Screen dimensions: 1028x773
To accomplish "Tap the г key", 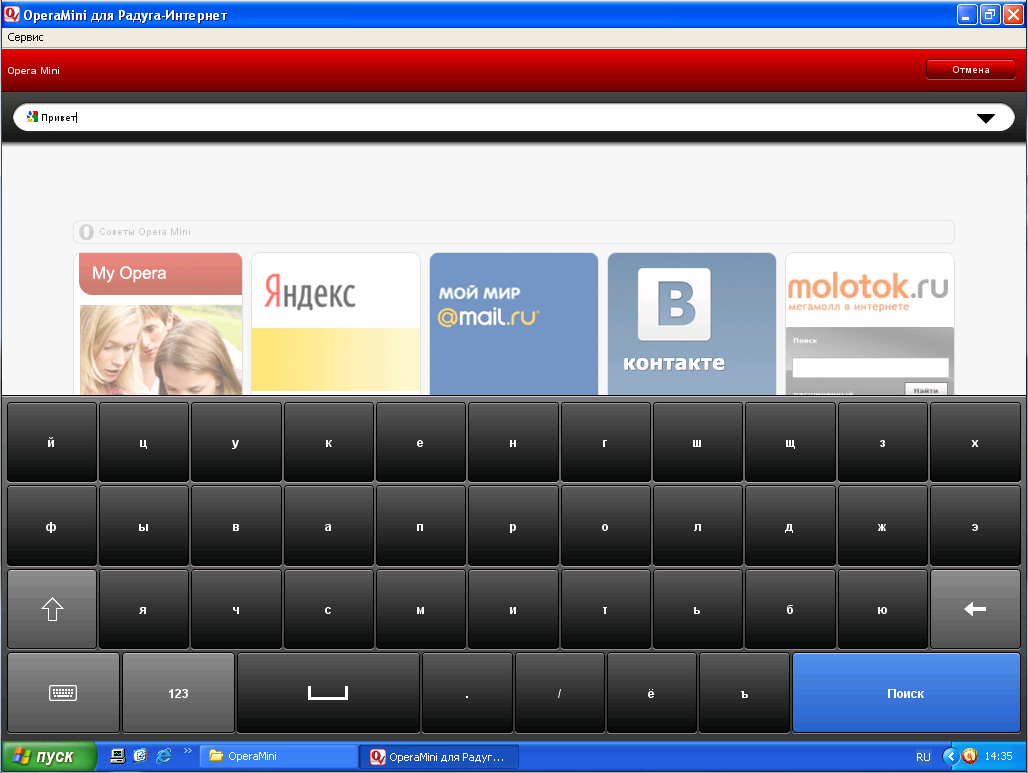I will (x=605, y=443).
